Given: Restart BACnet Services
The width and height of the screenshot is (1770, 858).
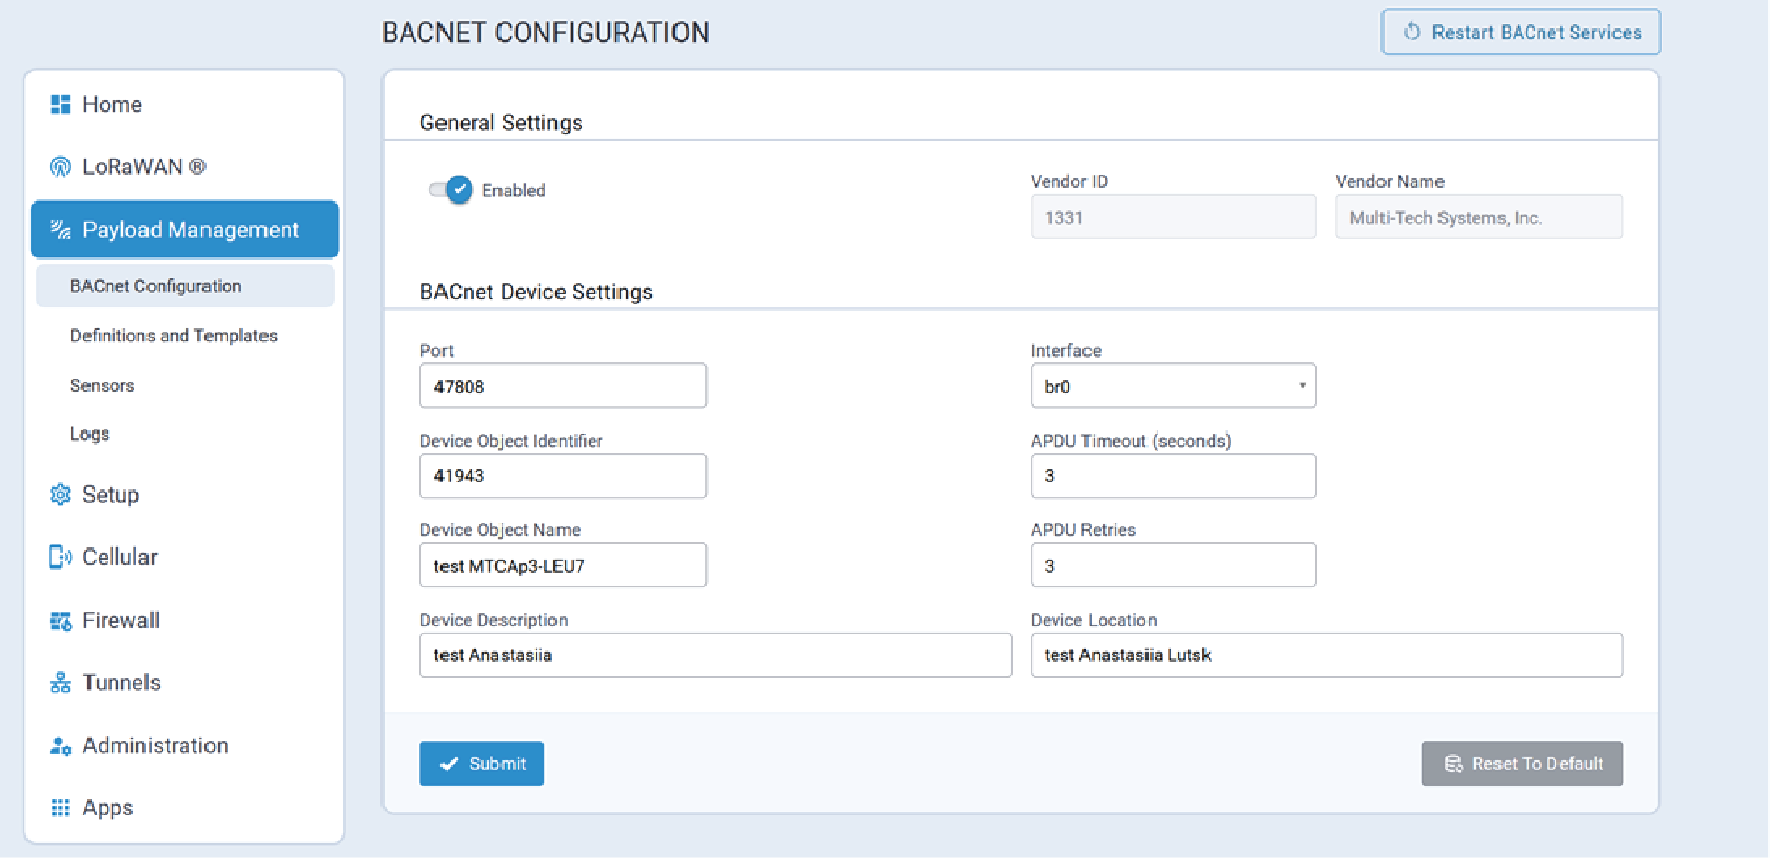Looking at the screenshot, I should 1520,32.
